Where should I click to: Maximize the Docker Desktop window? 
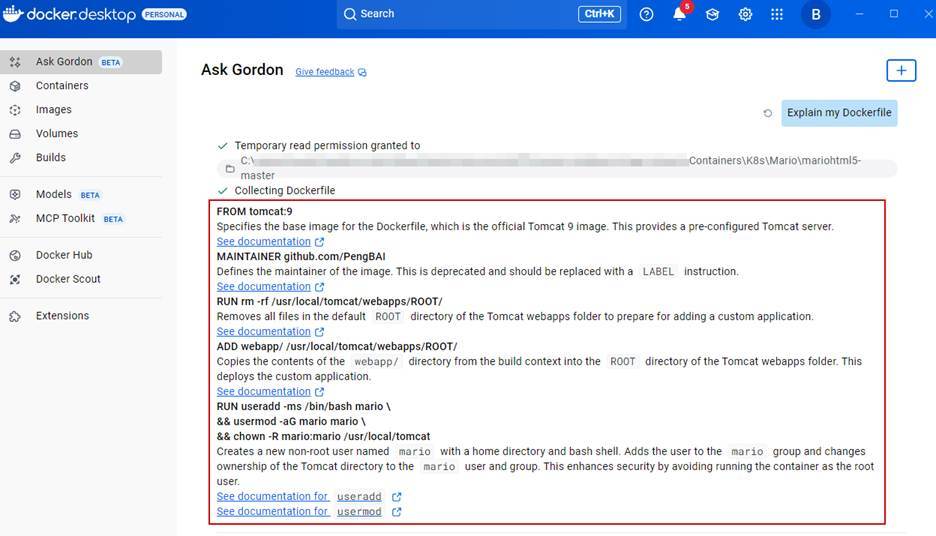[894, 14]
